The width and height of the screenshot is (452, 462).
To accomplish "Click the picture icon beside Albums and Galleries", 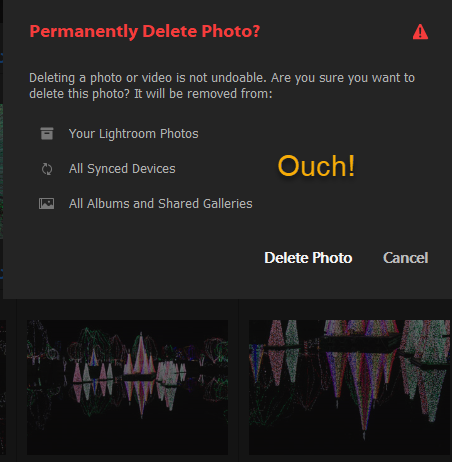I will coord(46,203).
